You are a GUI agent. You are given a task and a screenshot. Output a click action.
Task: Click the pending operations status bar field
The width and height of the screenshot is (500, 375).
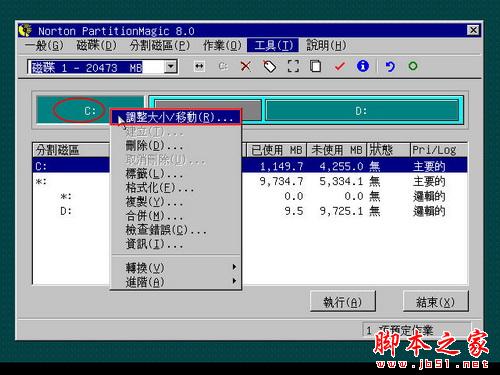pyautogui.click(x=417, y=330)
